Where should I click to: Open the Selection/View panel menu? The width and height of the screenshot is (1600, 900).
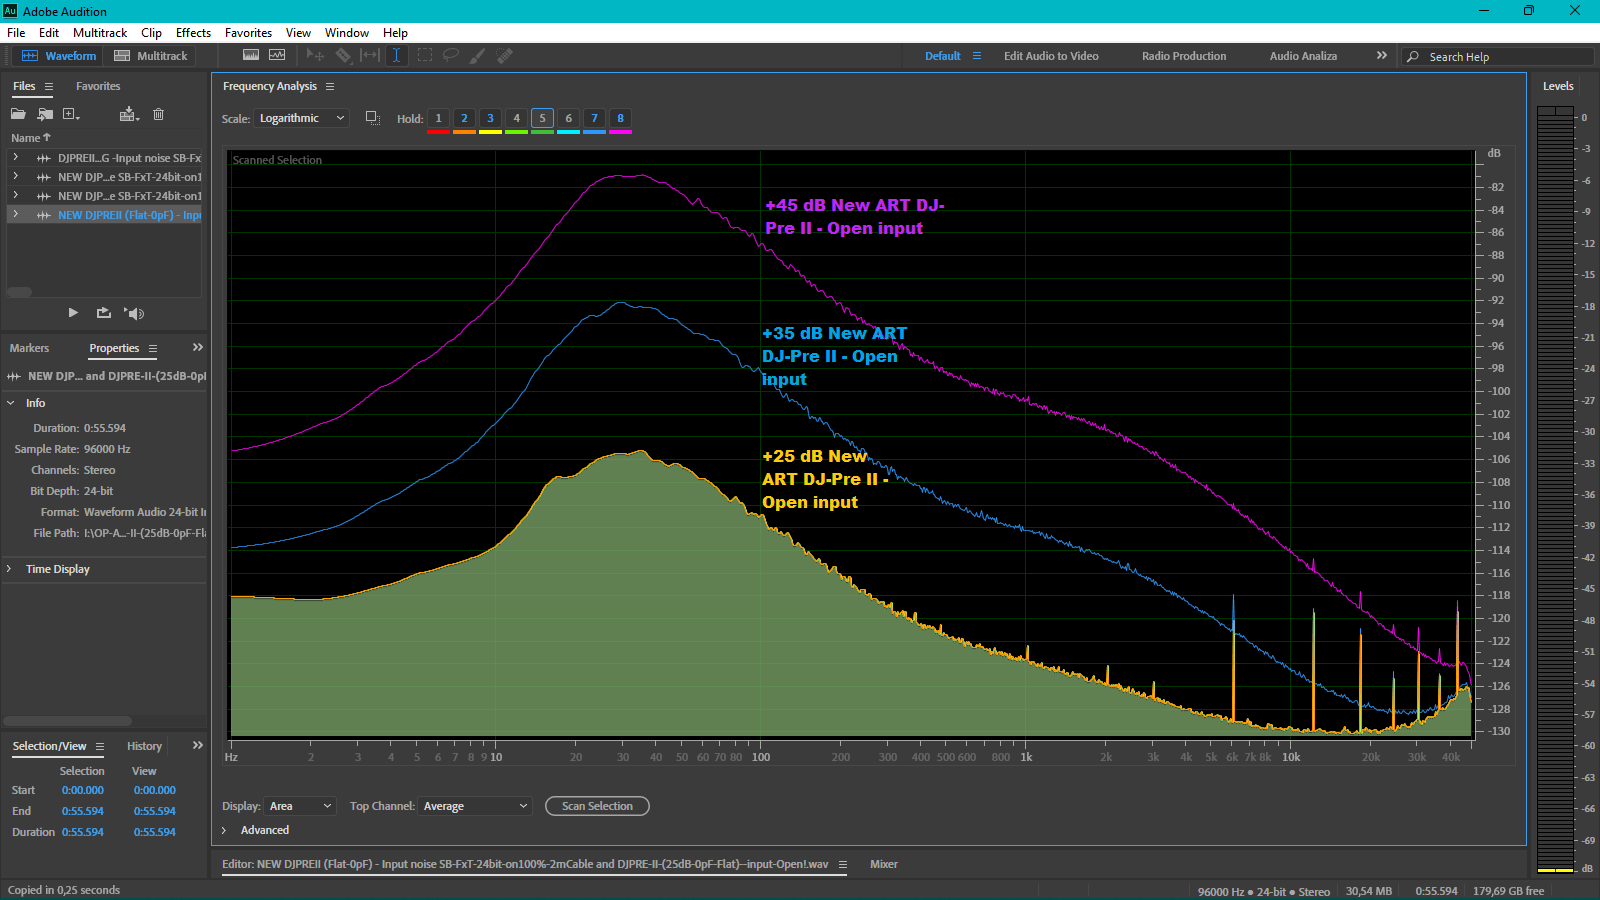point(100,747)
